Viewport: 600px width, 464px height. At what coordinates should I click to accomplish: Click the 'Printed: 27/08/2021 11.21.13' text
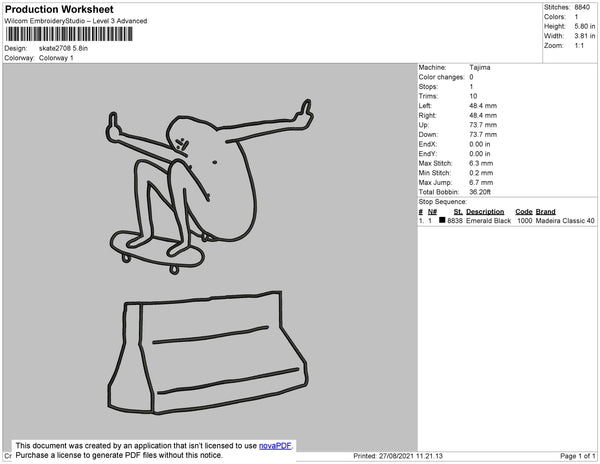[398, 456]
